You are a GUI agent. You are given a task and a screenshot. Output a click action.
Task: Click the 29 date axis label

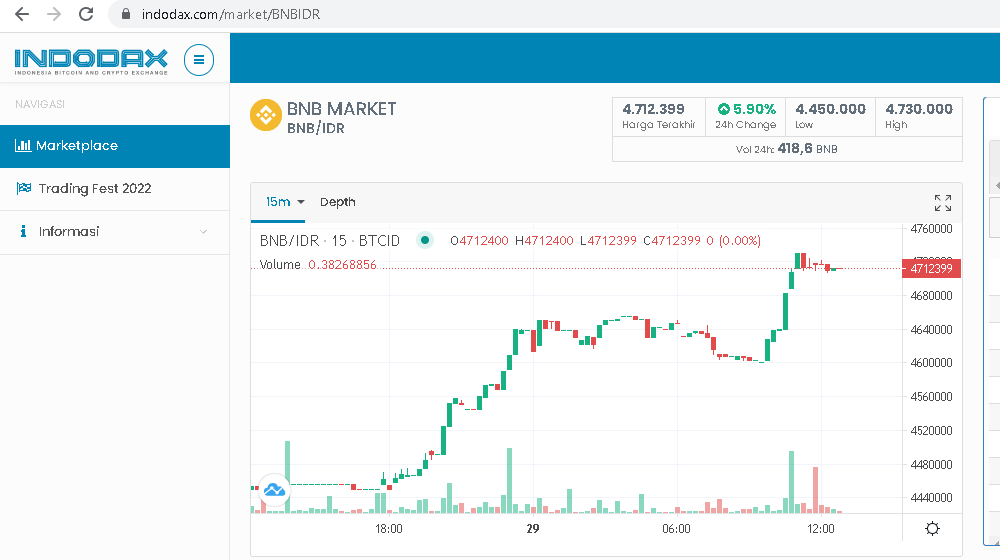pos(533,529)
